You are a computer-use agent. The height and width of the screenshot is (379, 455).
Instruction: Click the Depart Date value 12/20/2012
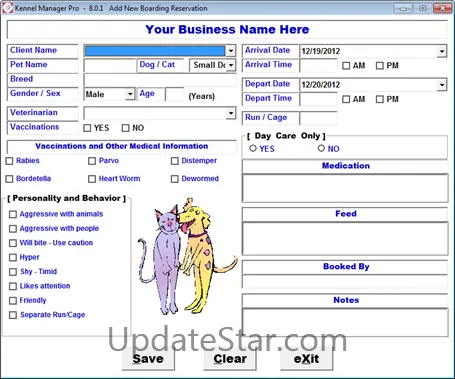click(321, 85)
